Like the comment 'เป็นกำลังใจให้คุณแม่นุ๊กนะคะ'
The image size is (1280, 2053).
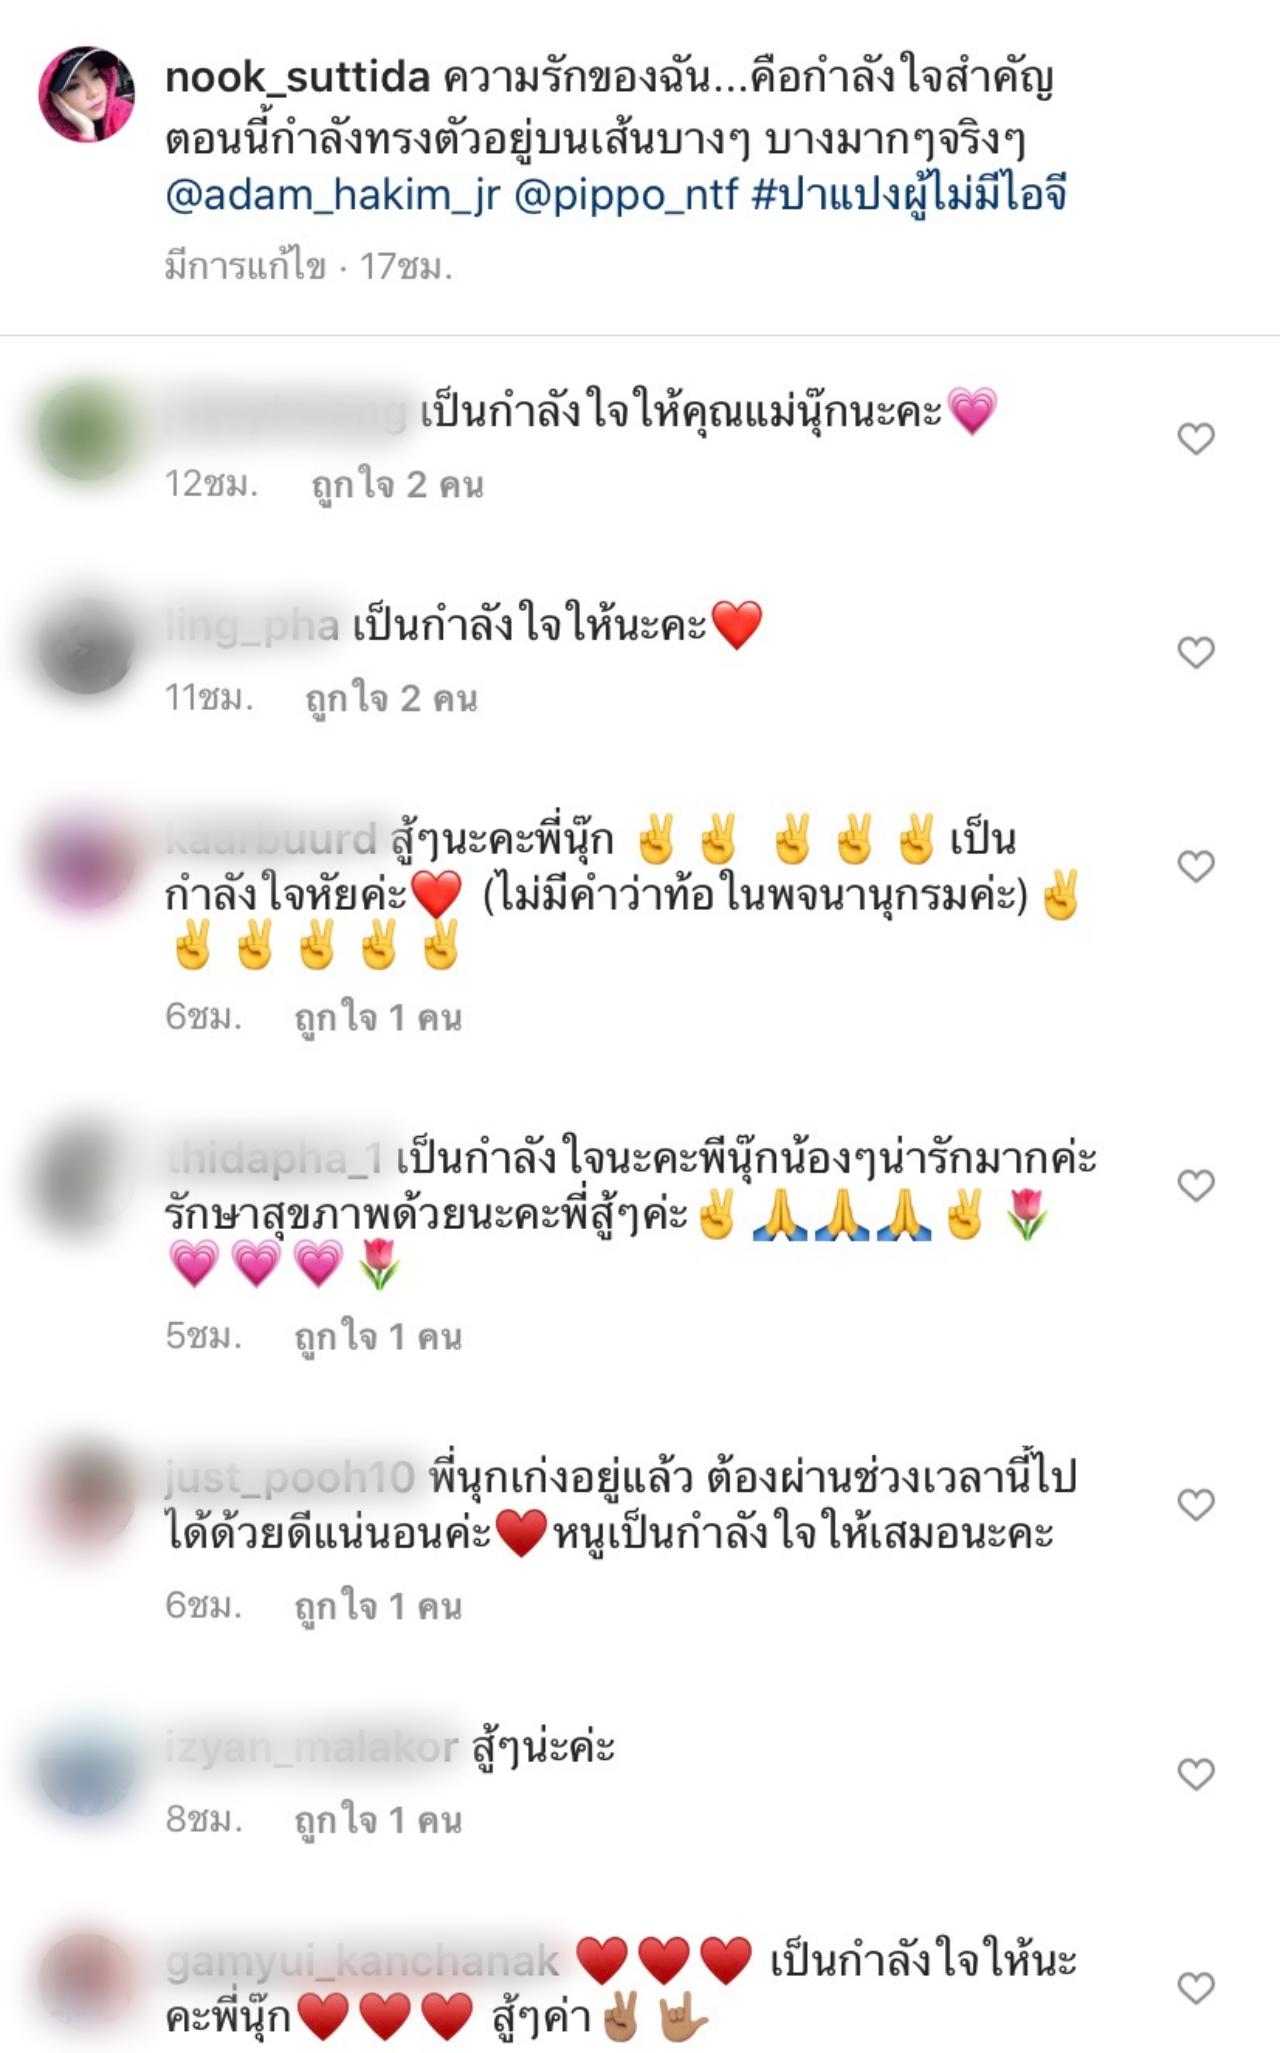(1195, 439)
